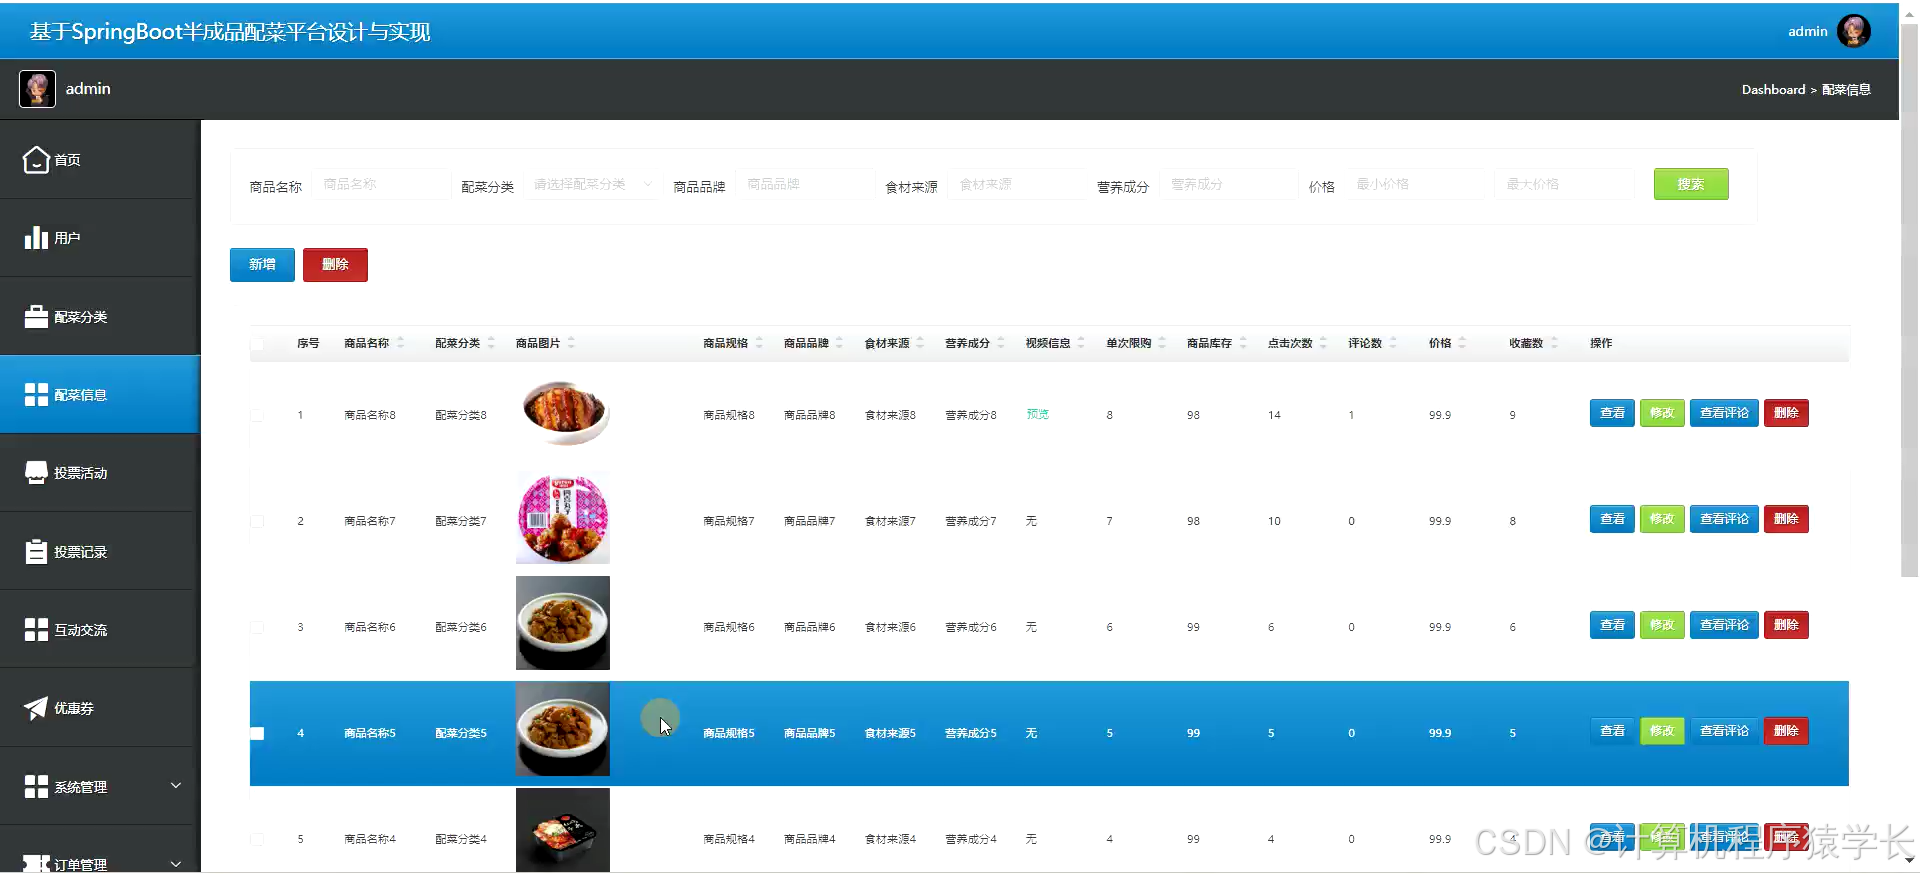Click the 食材来源 search input
Screen dimensions: 1920x874
[x=1017, y=184]
